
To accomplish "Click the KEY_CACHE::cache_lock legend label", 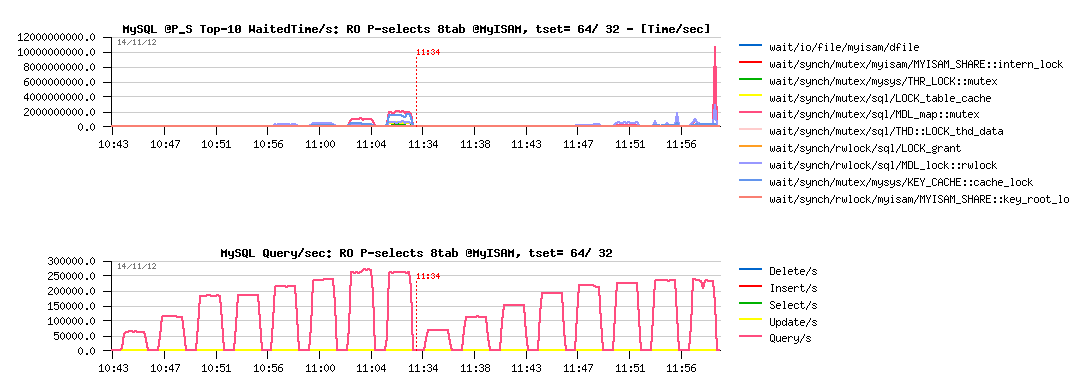I will [x=901, y=182].
